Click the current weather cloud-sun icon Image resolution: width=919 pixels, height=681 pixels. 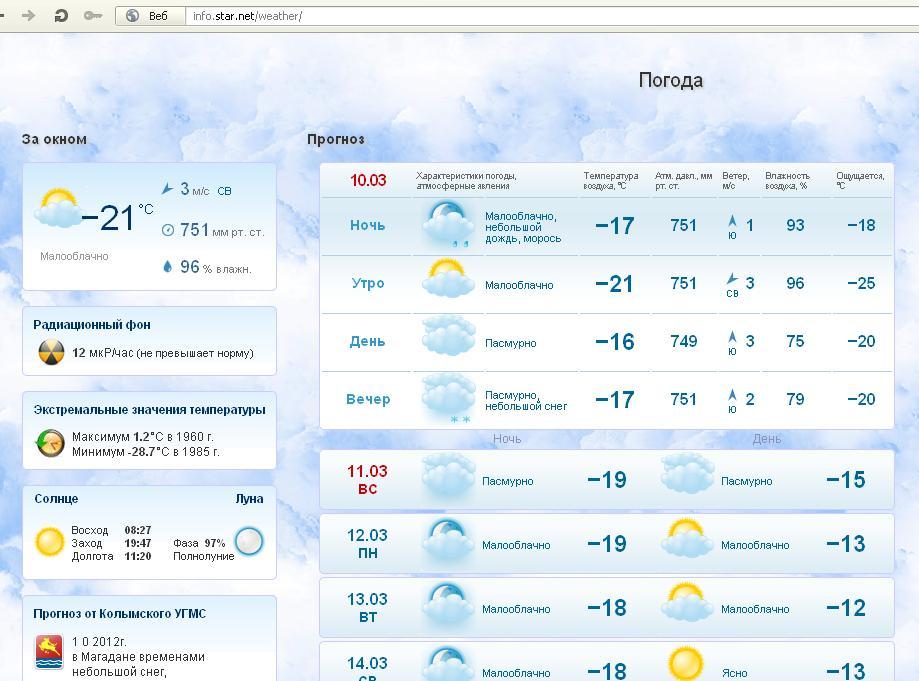[x=58, y=210]
